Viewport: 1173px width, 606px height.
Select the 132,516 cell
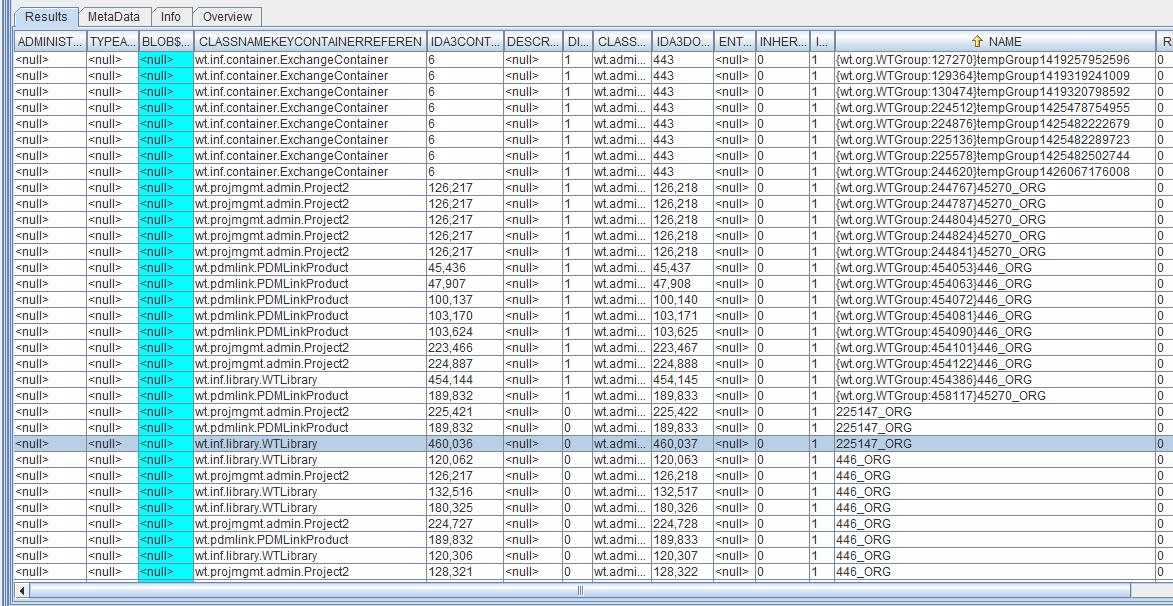(x=465, y=492)
